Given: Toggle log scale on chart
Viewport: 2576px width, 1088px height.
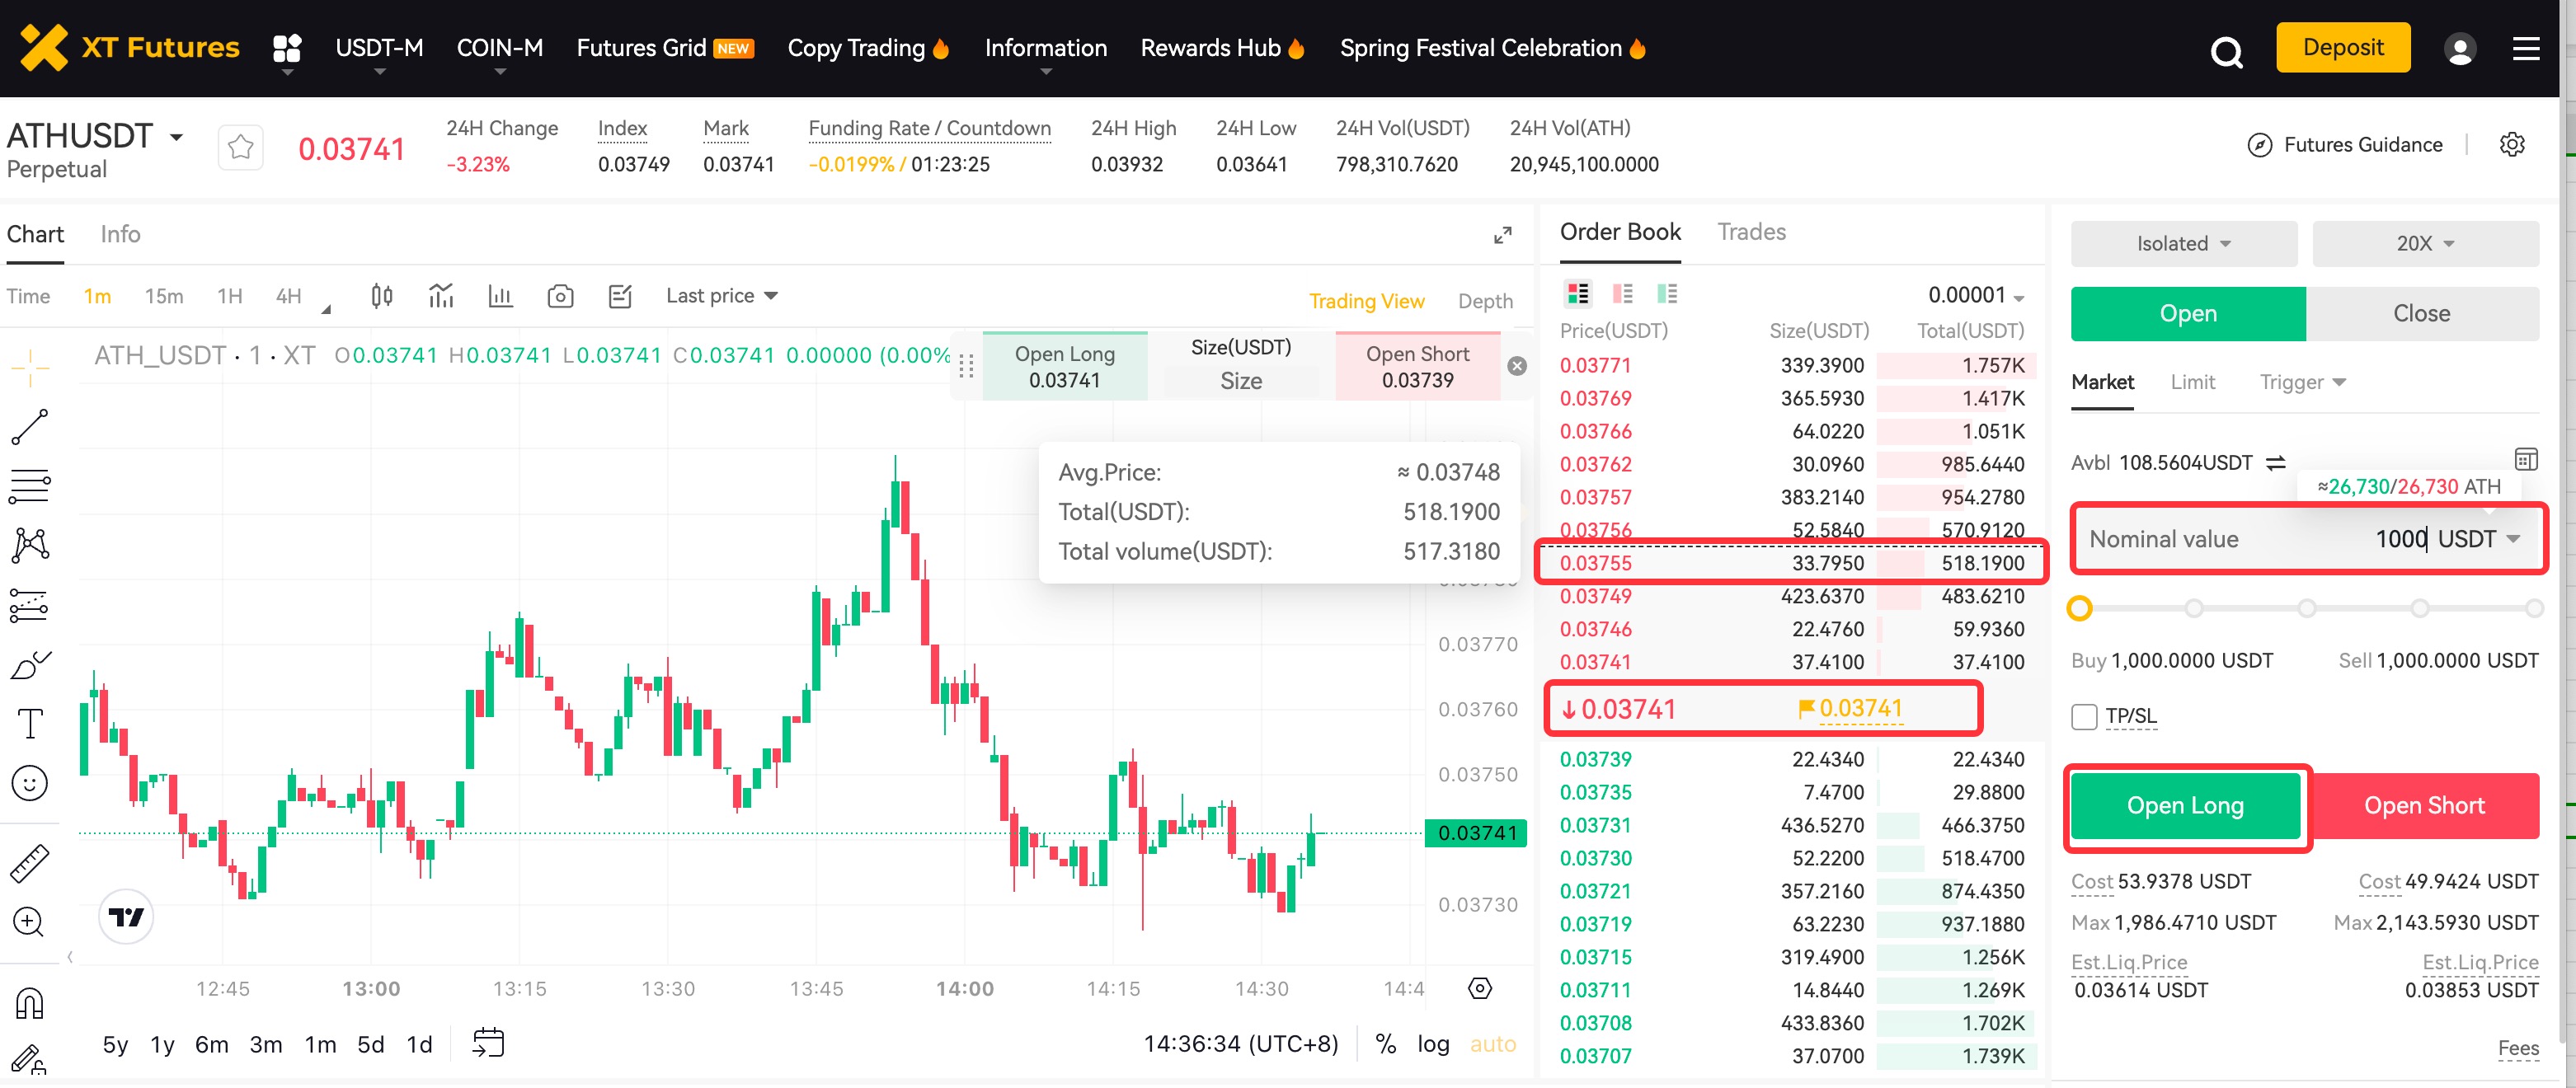Looking at the screenshot, I should (x=1432, y=1044).
